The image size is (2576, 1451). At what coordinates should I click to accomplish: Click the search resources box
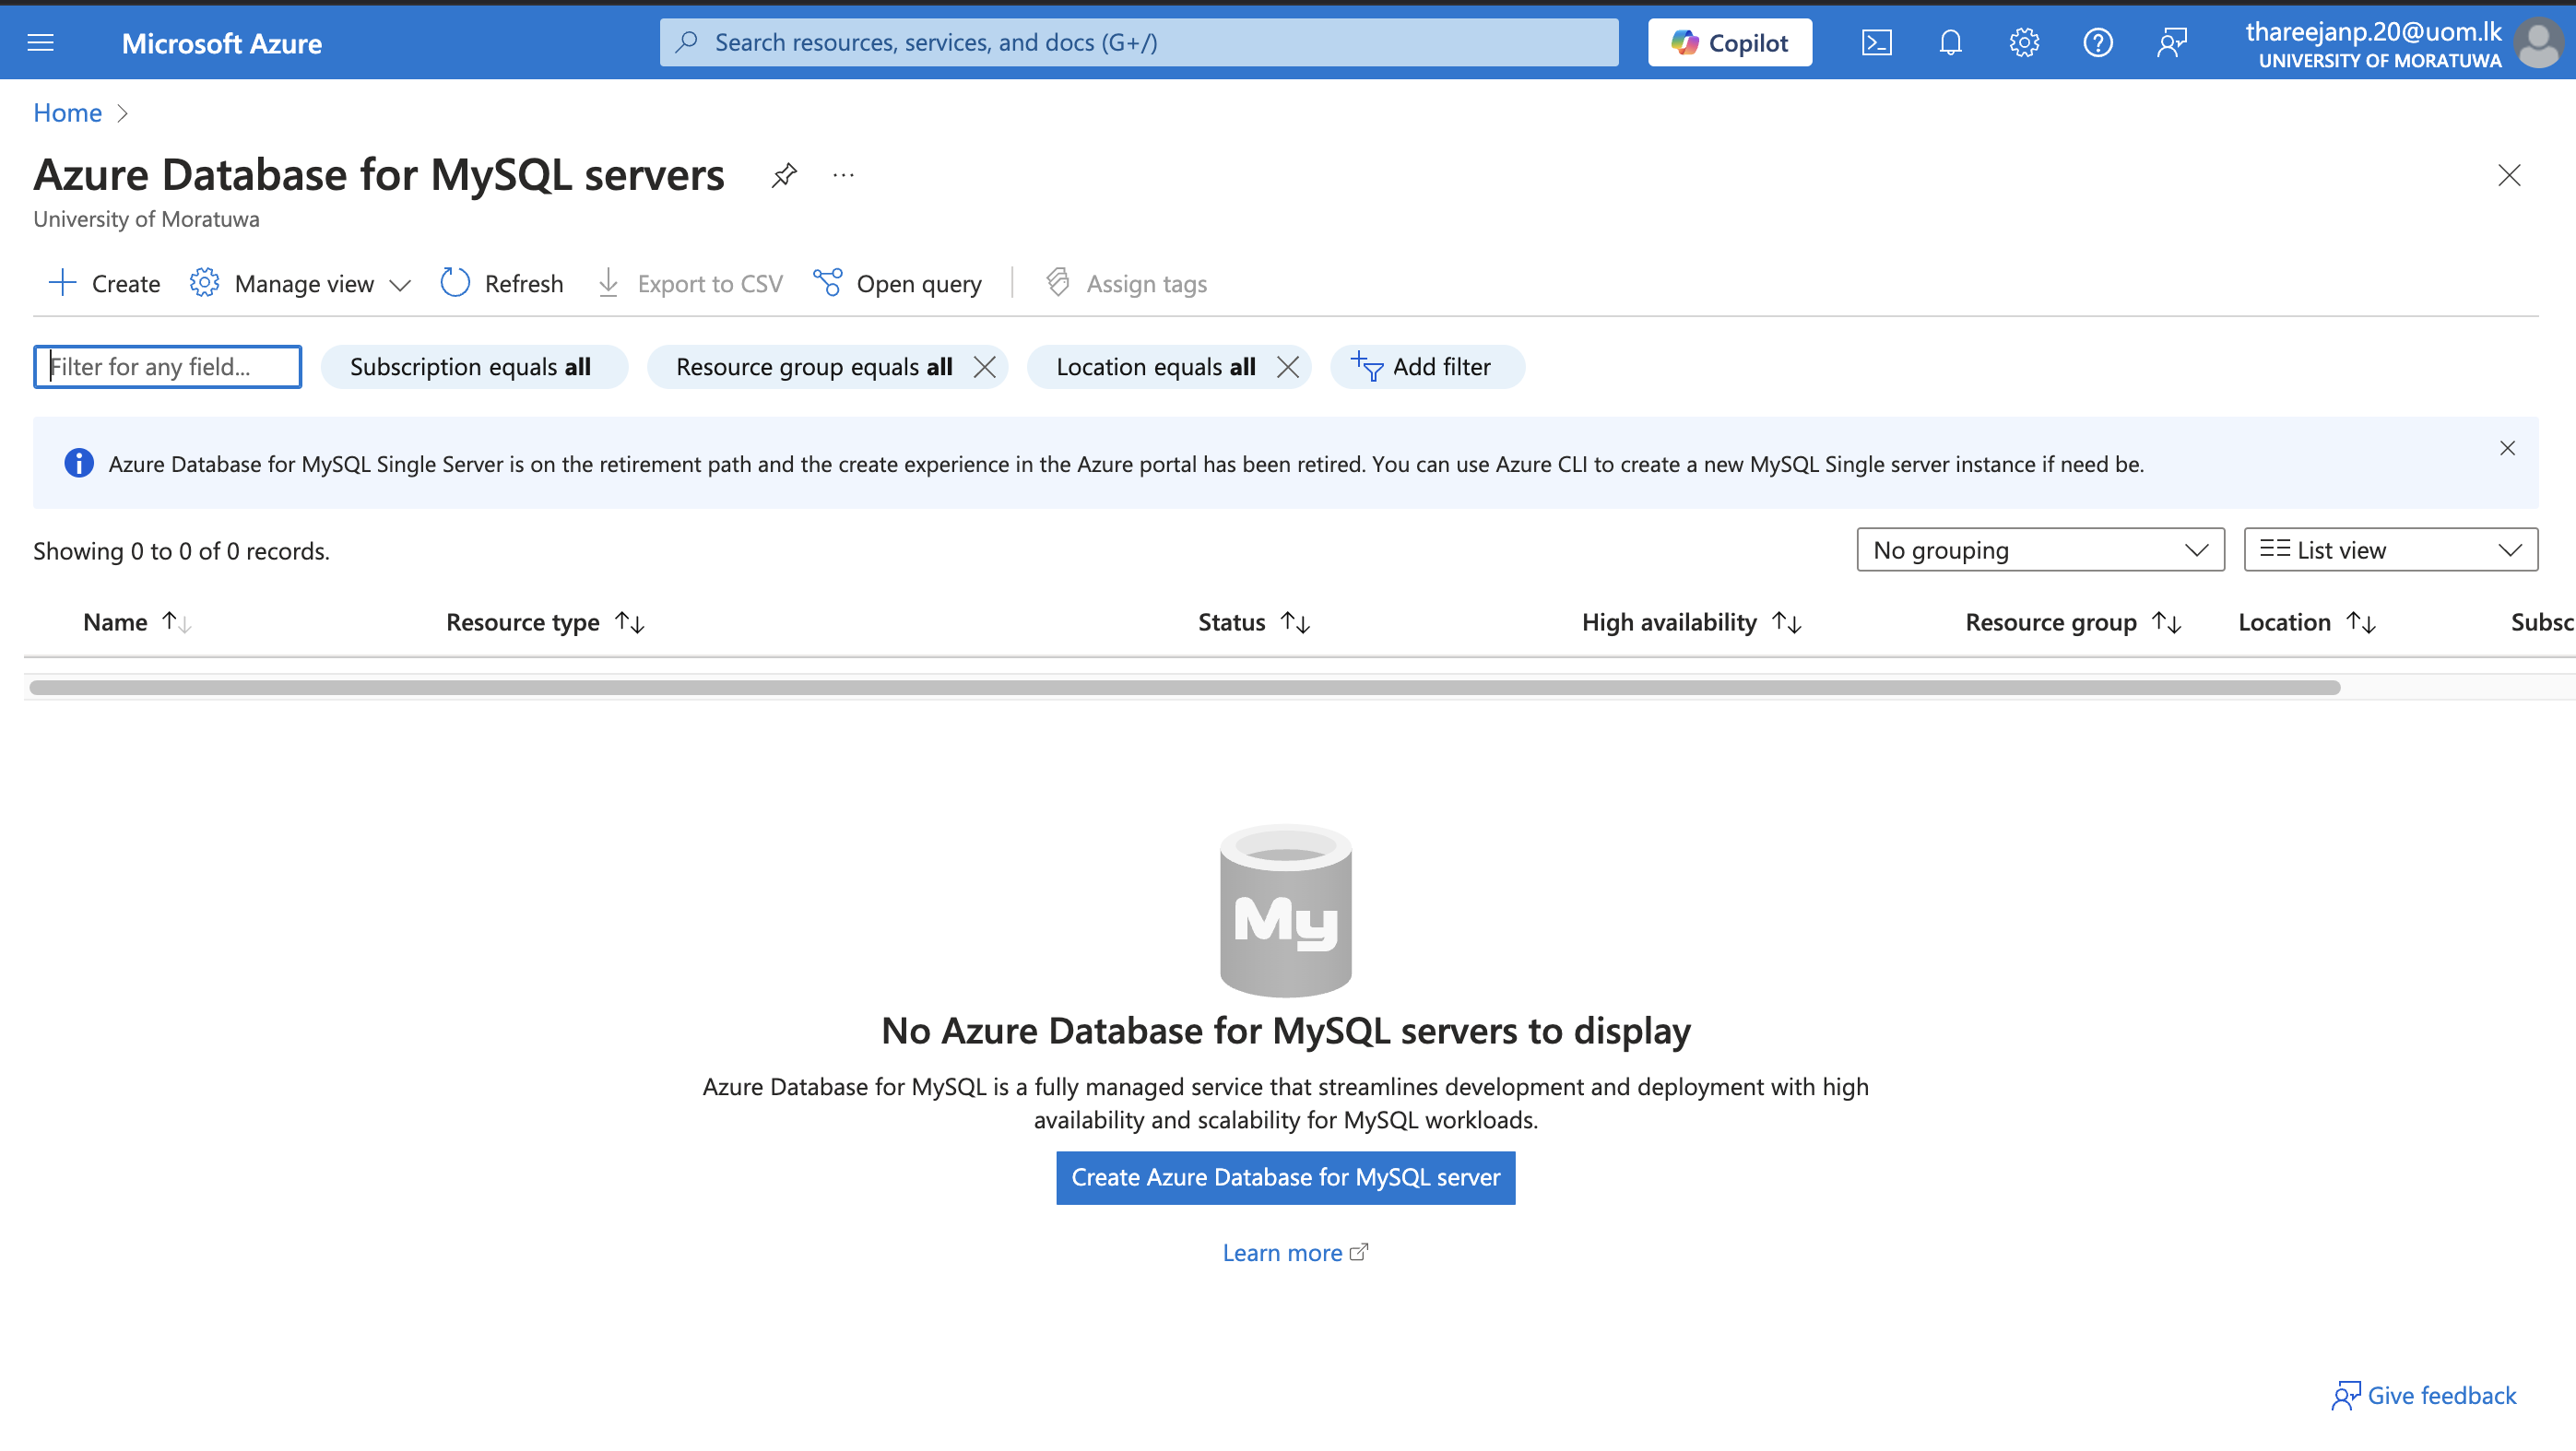(x=1138, y=42)
